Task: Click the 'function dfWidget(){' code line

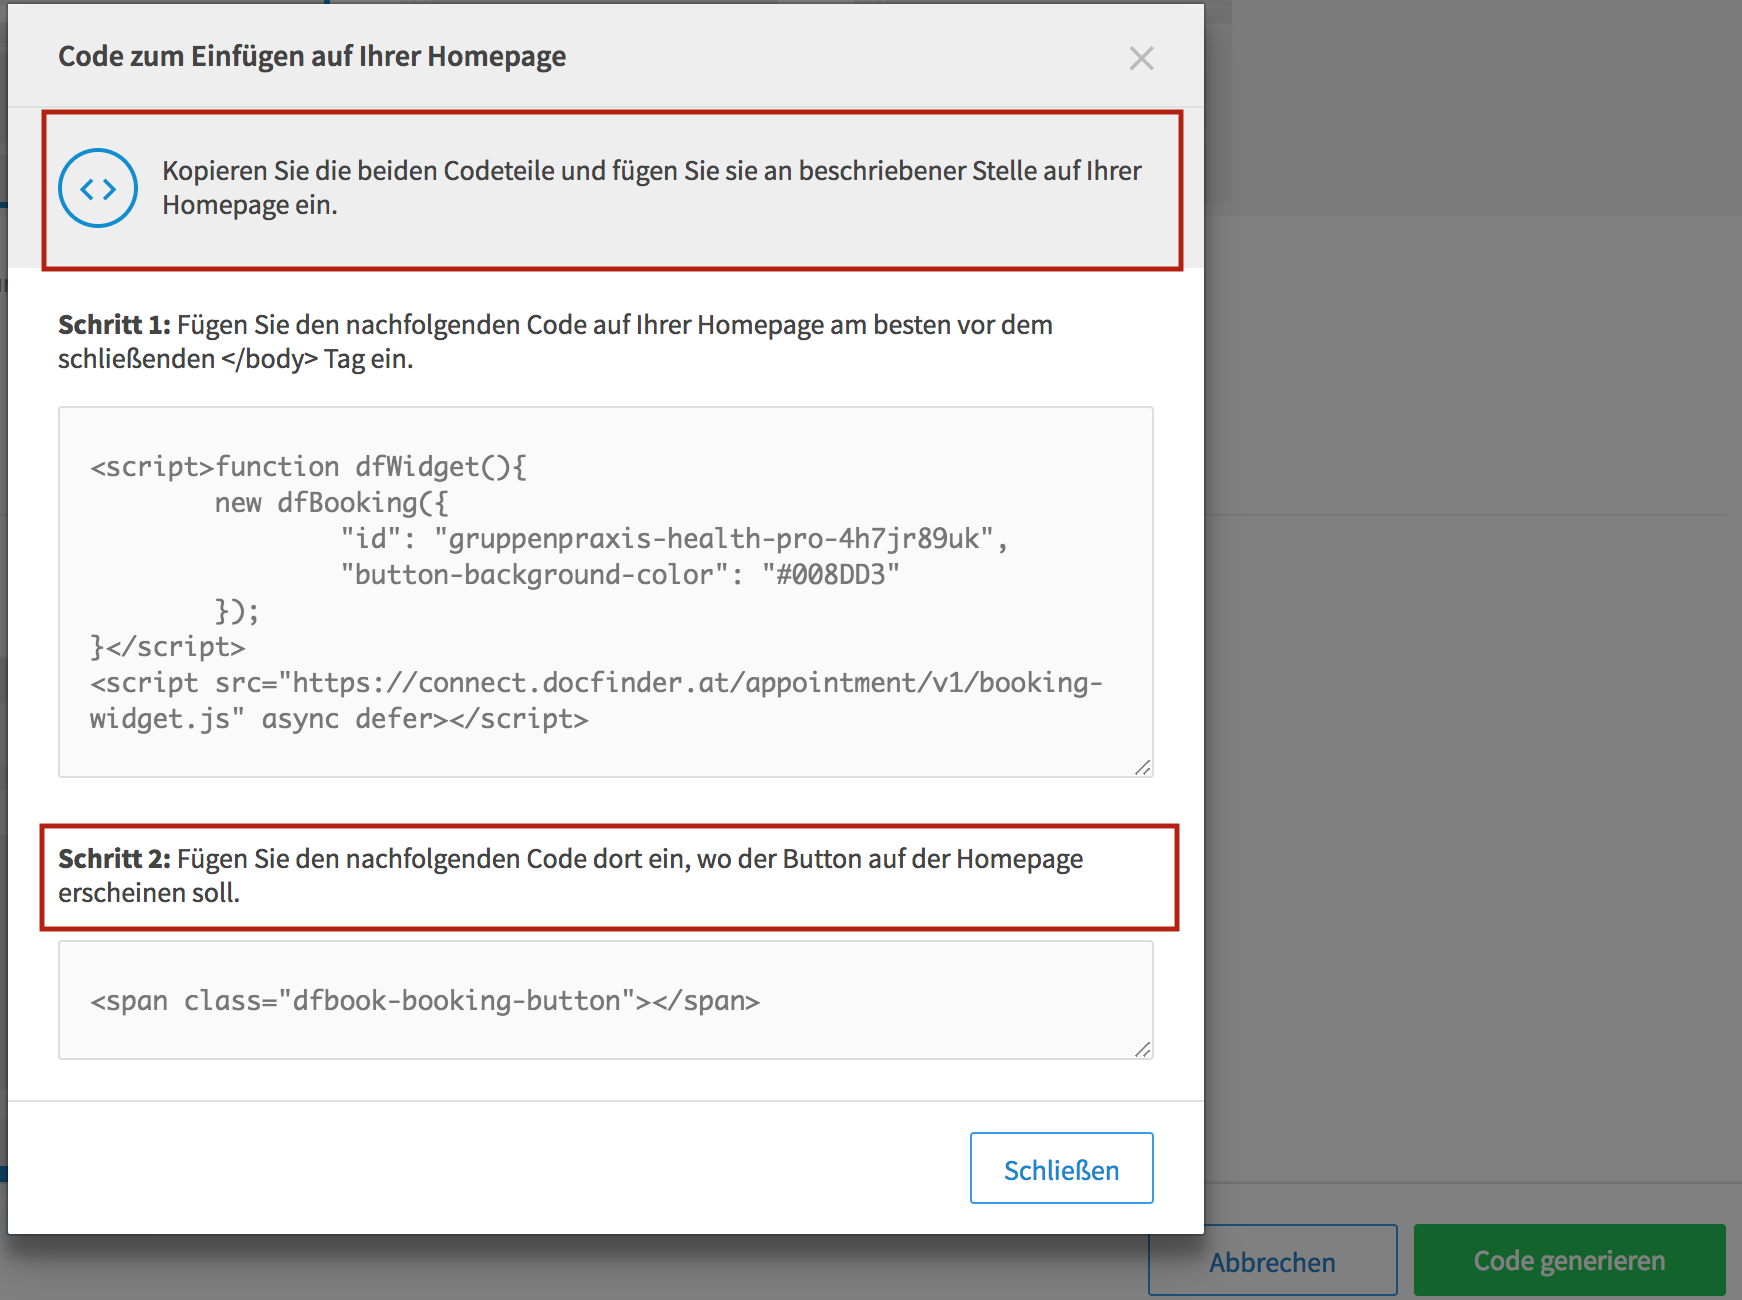Action: pyautogui.click(x=308, y=467)
